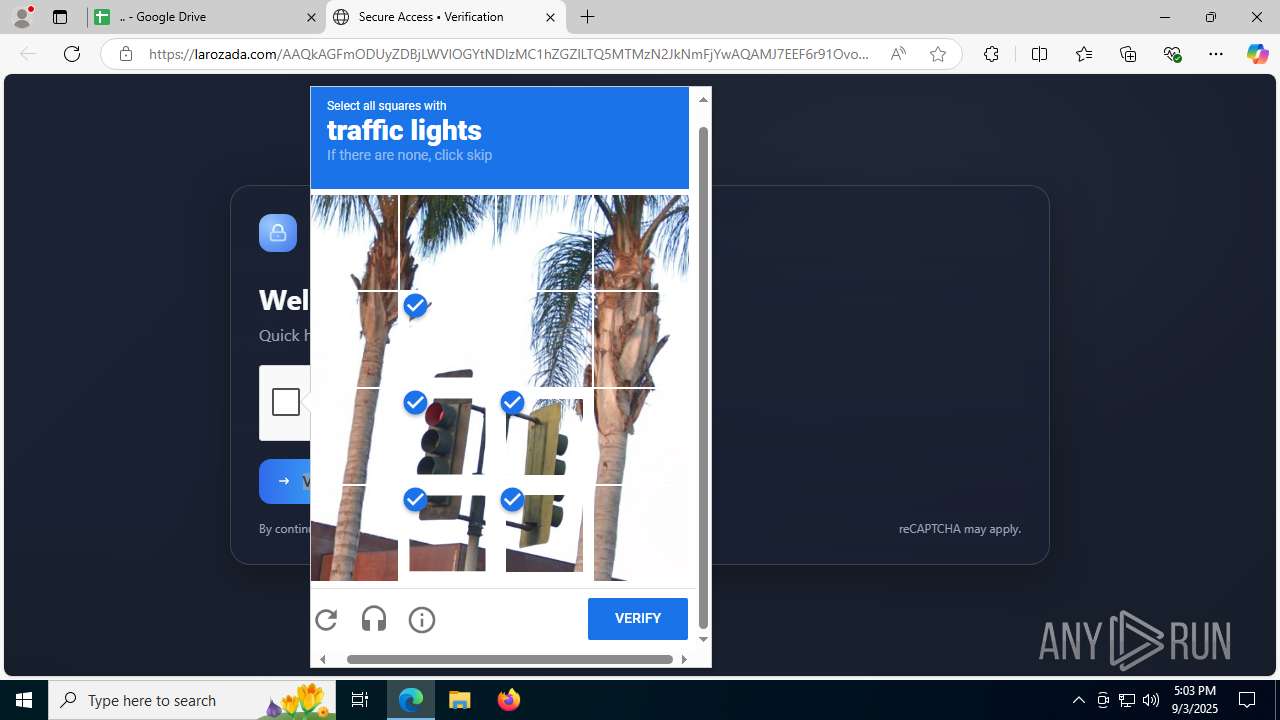The height and width of the screenshot is (720, 1280).
Task: Open File Explorer from the taskbar
Action: point(460,700)
